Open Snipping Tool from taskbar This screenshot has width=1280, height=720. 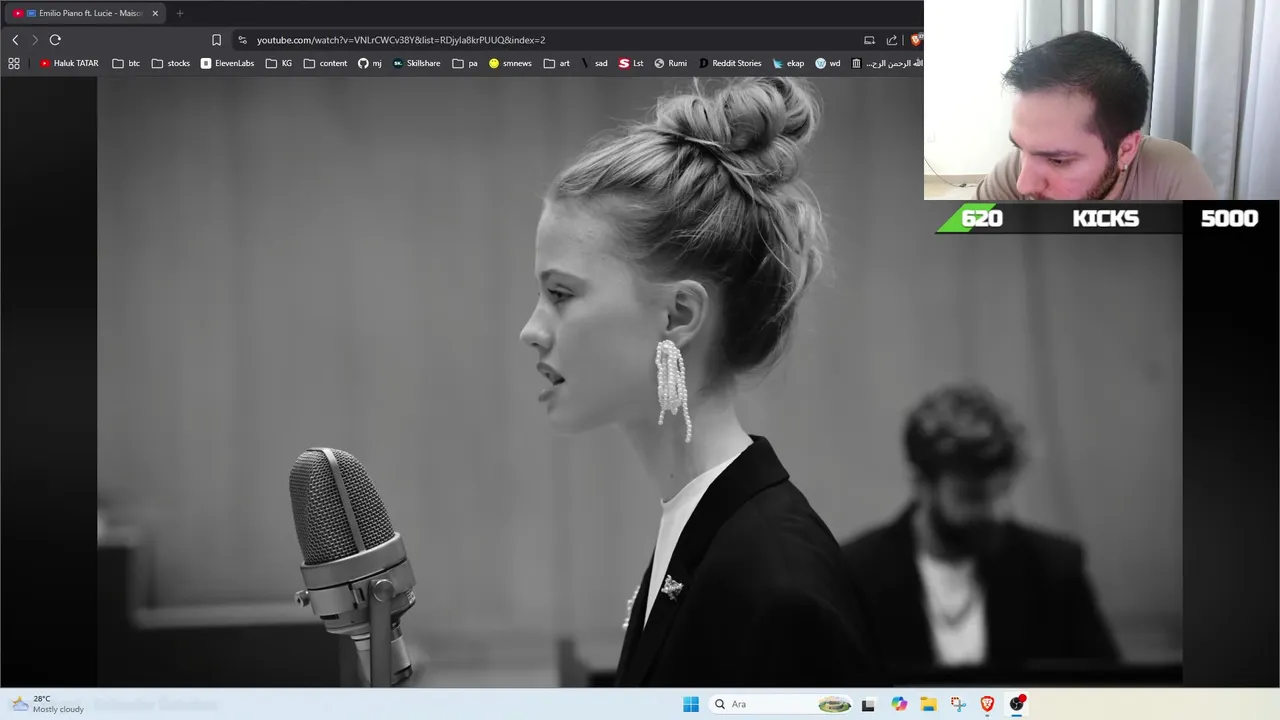coord(958,704)
